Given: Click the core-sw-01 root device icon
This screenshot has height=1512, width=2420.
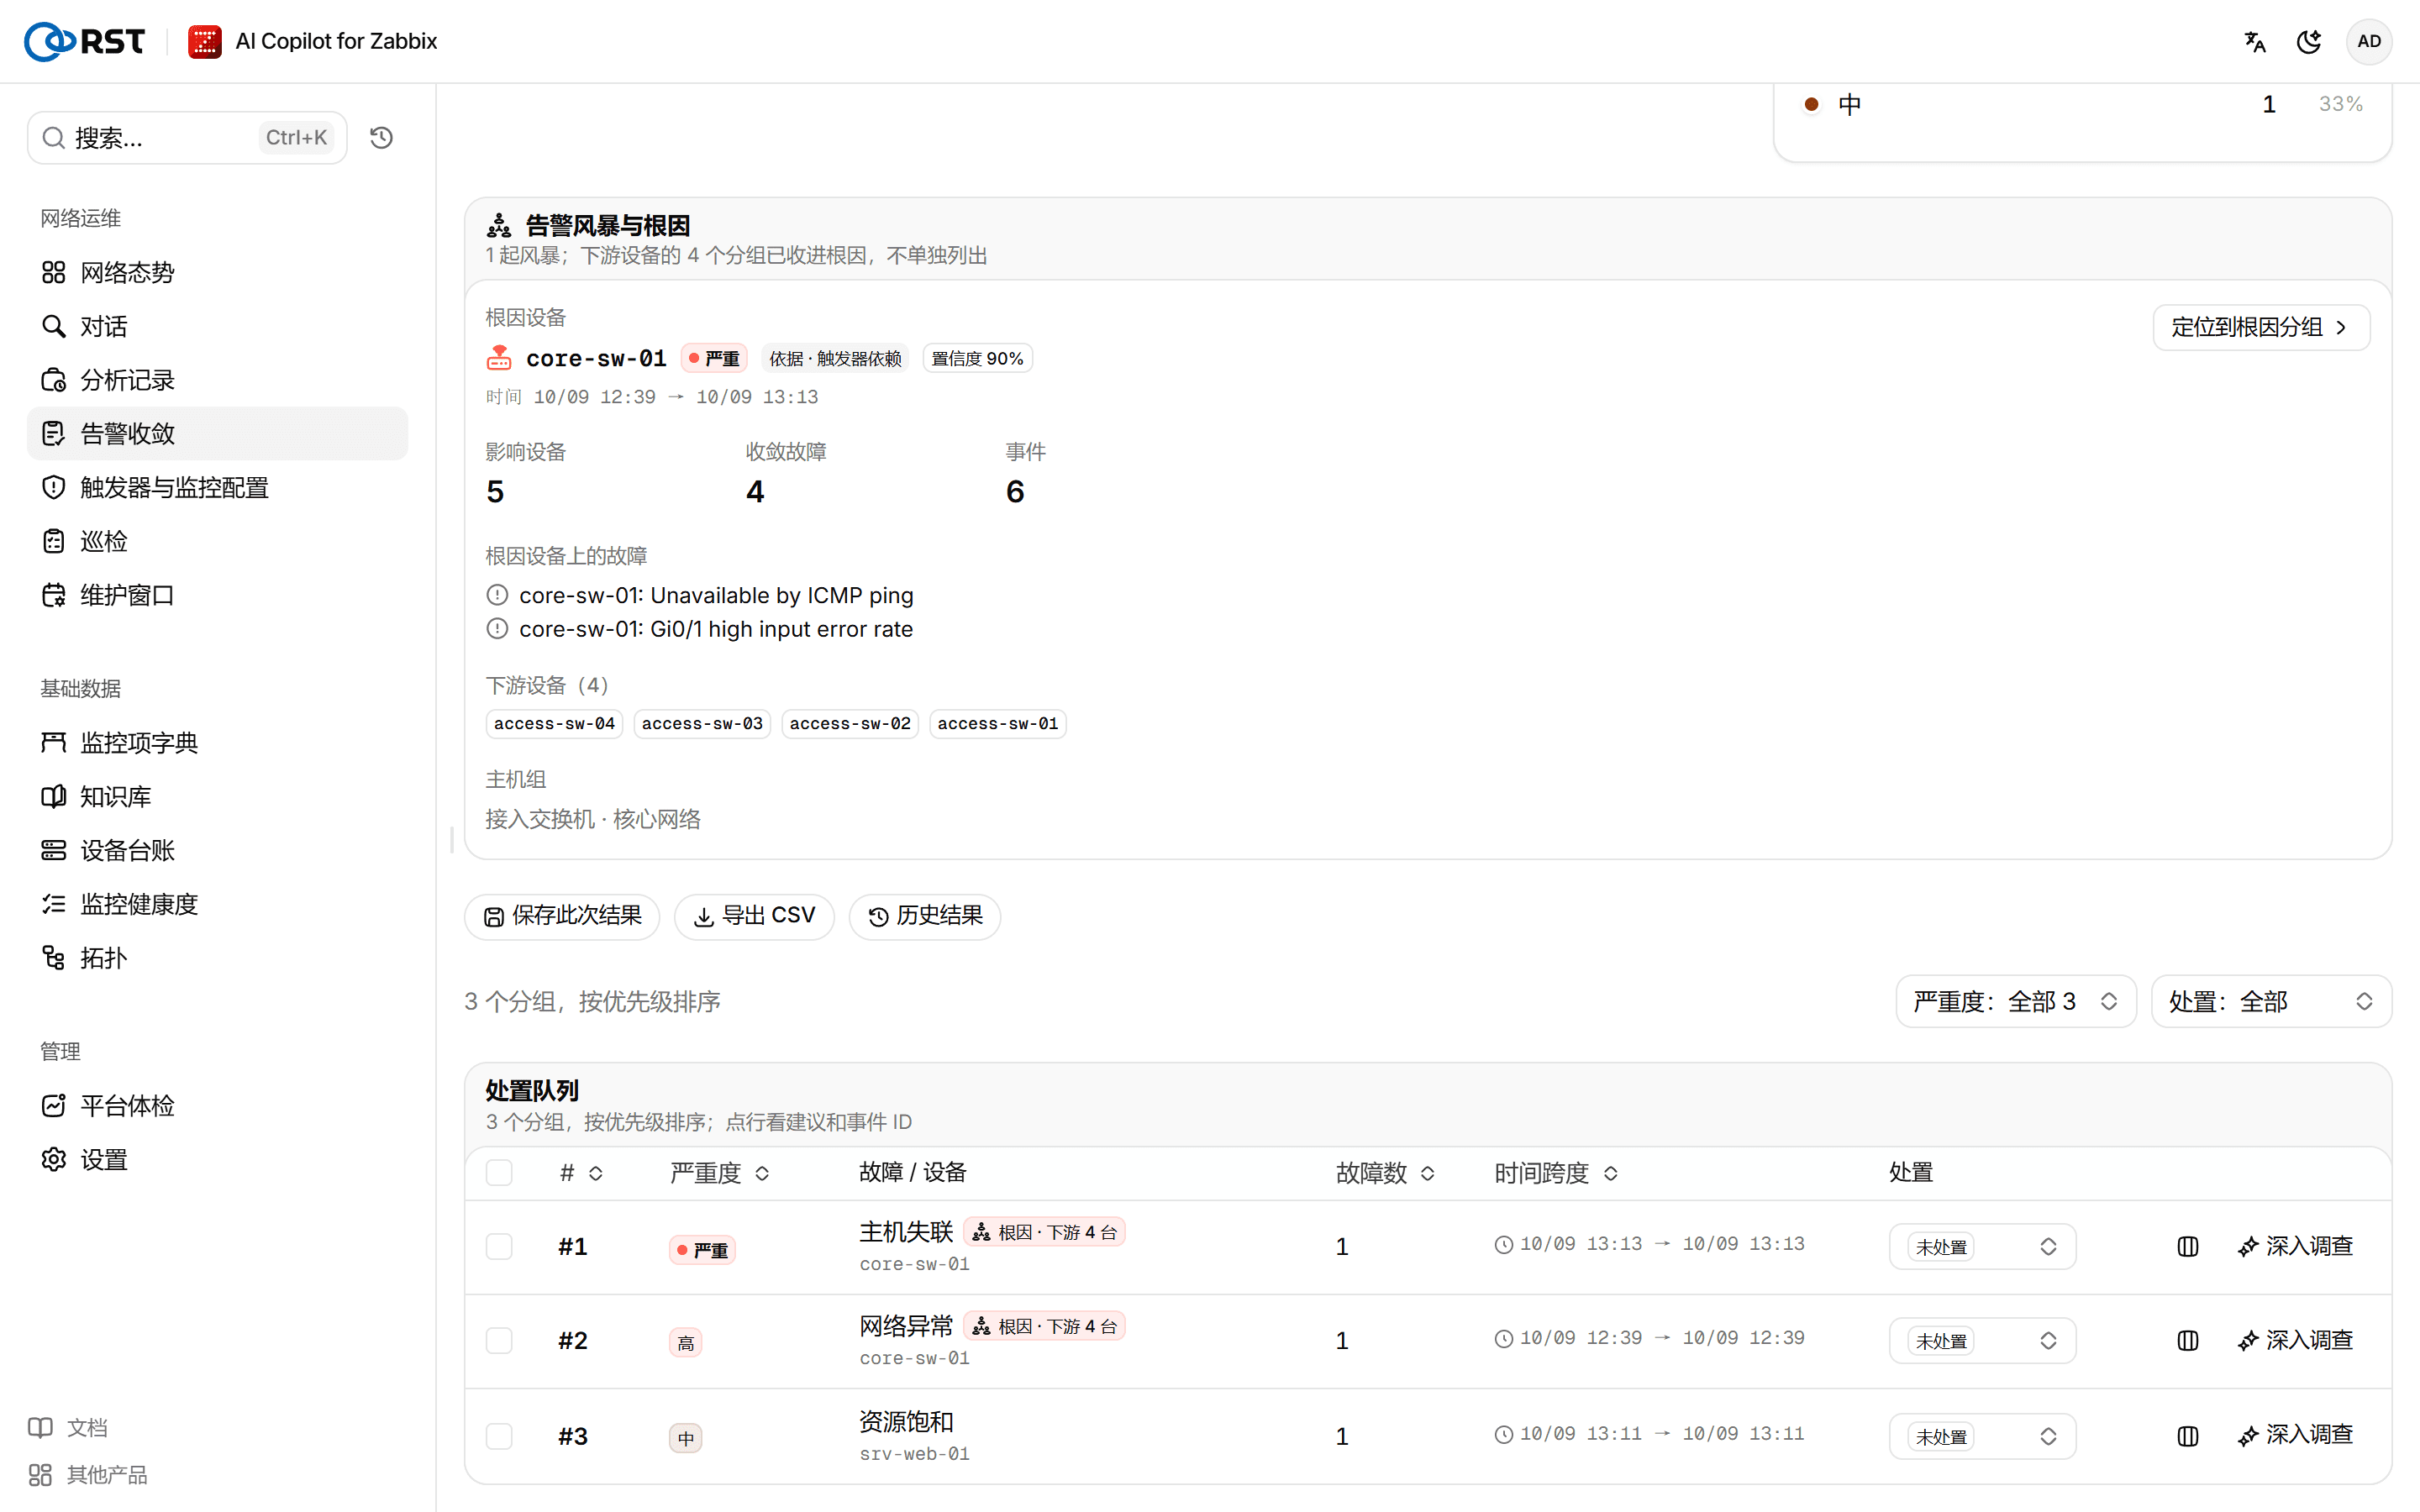Looking at the screenshot, I should pyautogui.click(x=499, y=358).
